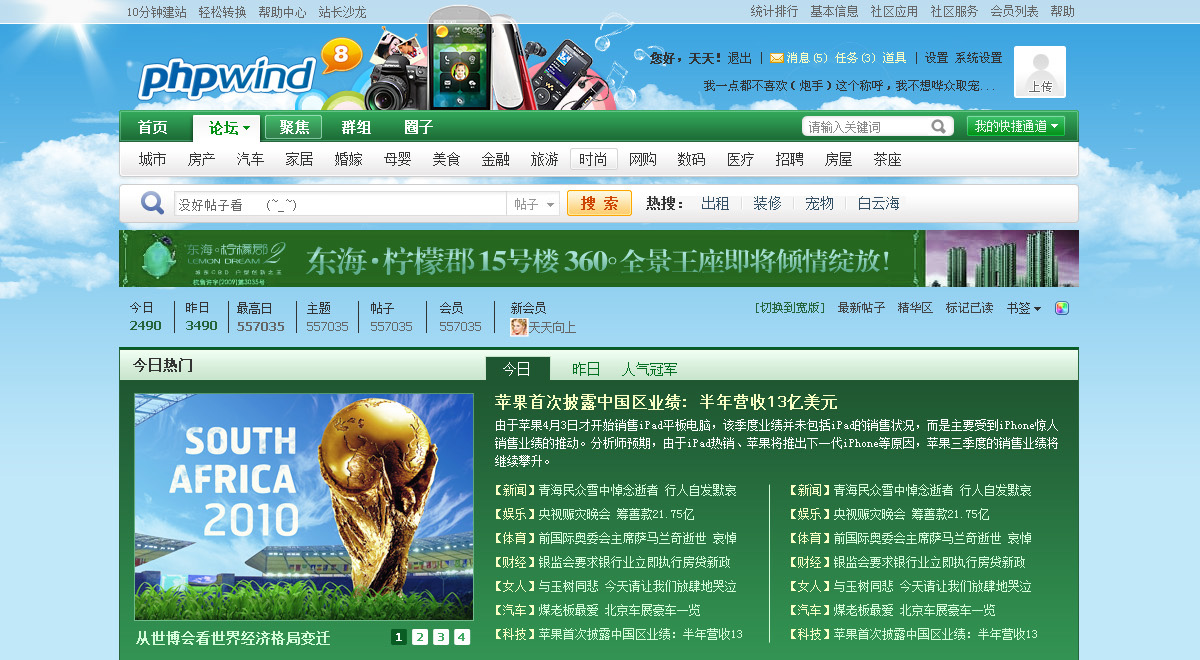
Task: Open 道具 link
Action: 894,58
